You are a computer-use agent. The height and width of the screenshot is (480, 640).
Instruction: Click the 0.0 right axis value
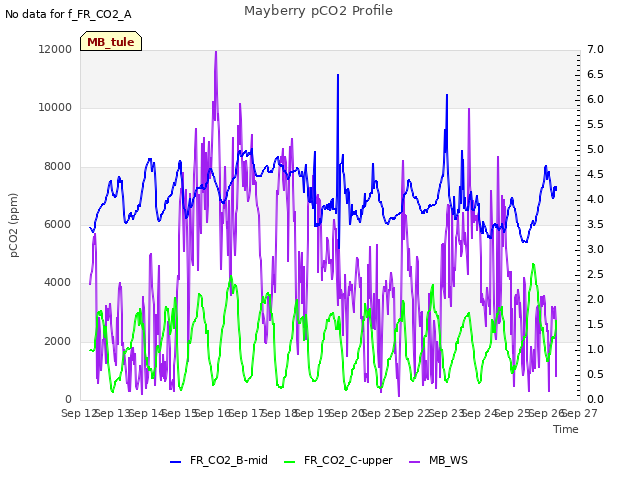[595, 399]
